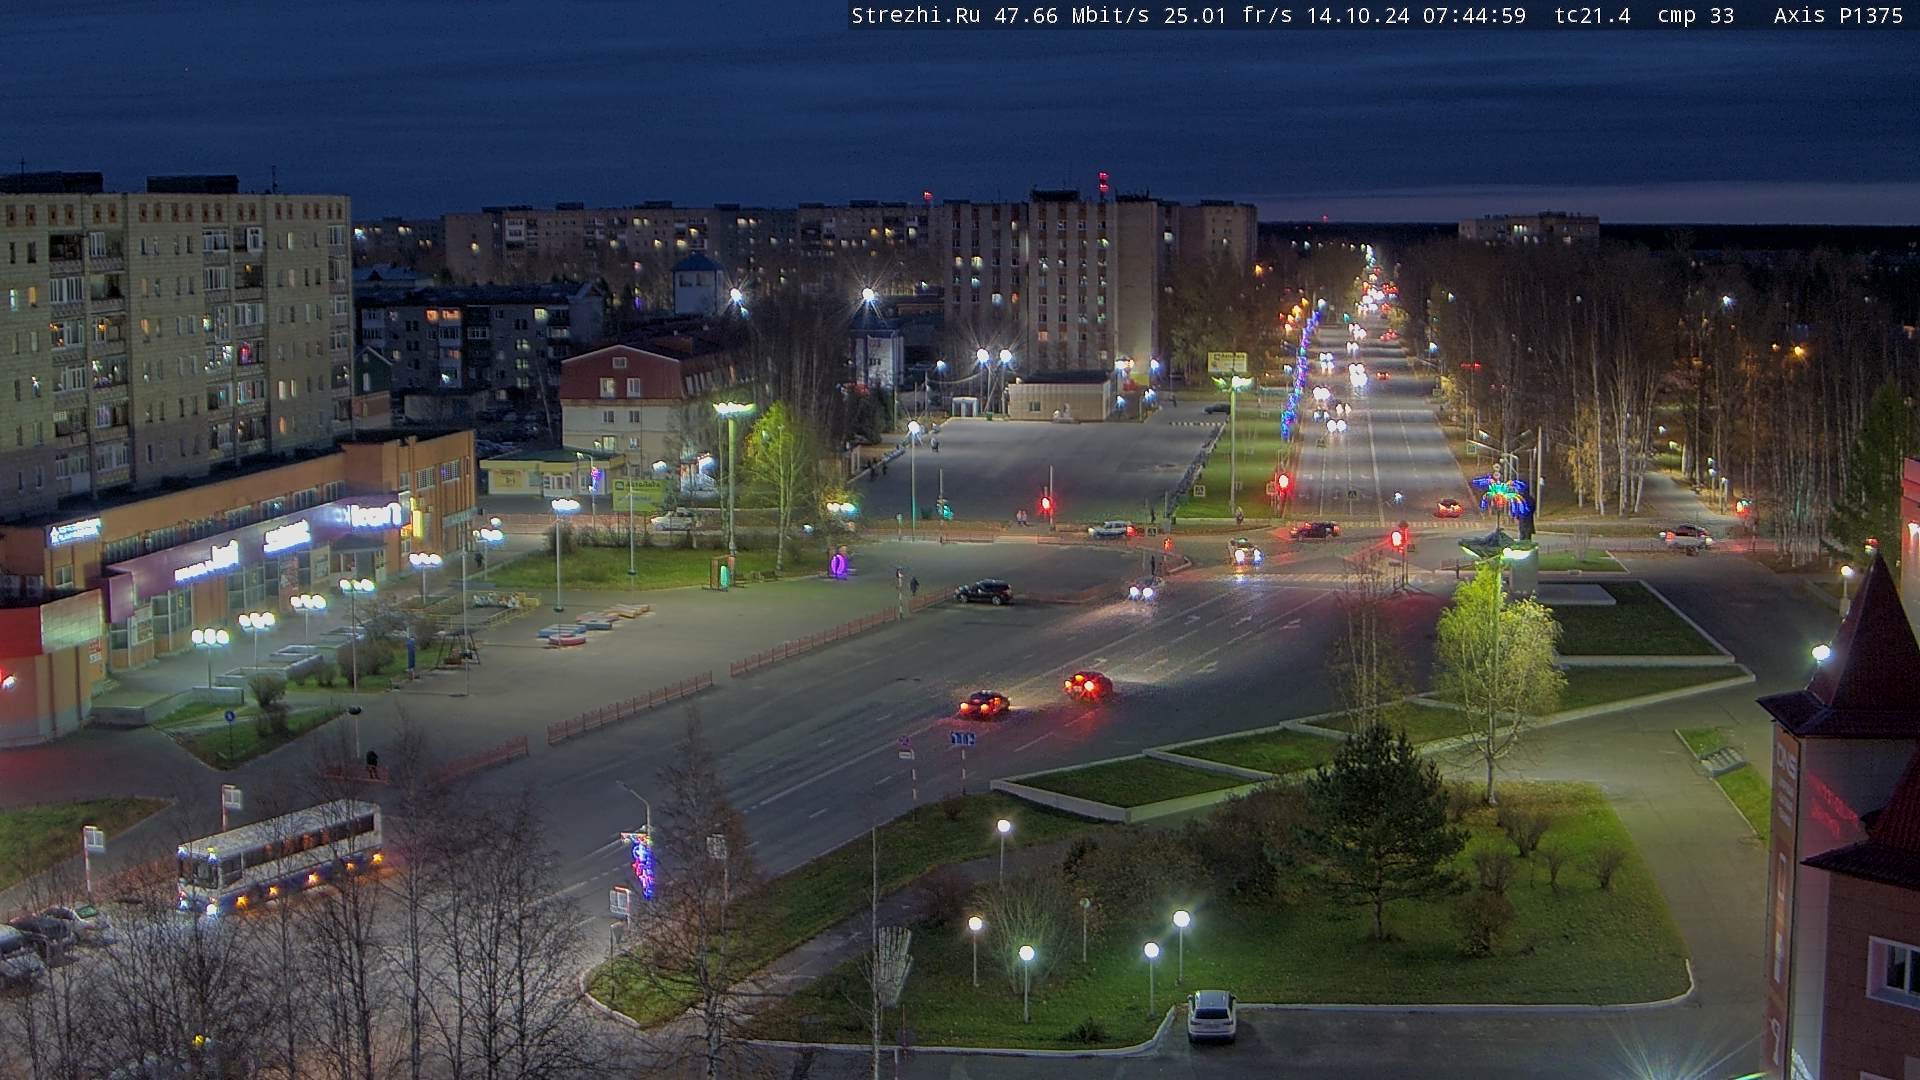Click the 25.01 fr/s frame rate value
This screenshot has width=1920, height=1080.
coord(1228,15)
